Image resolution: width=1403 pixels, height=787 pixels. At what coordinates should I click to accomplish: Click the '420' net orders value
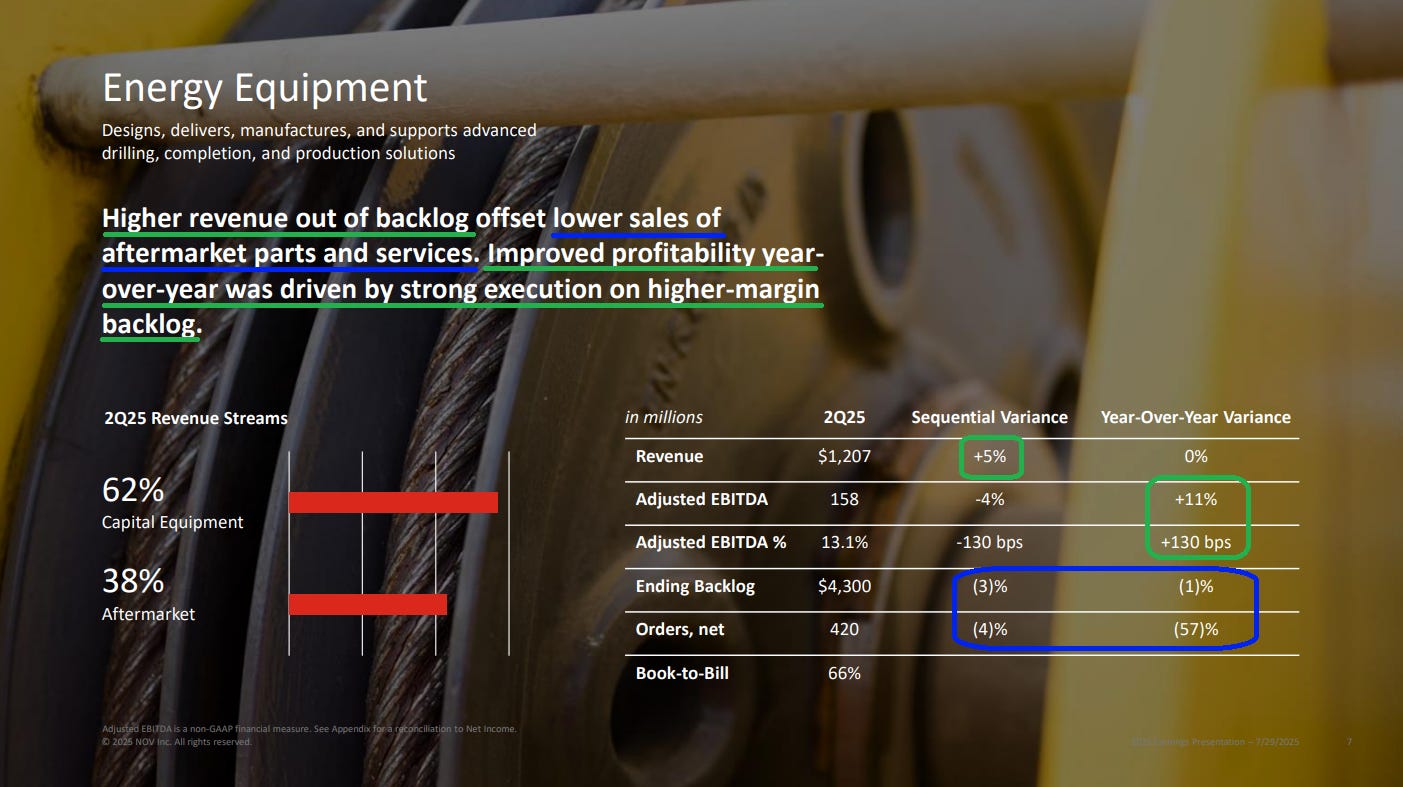[844, 629]
